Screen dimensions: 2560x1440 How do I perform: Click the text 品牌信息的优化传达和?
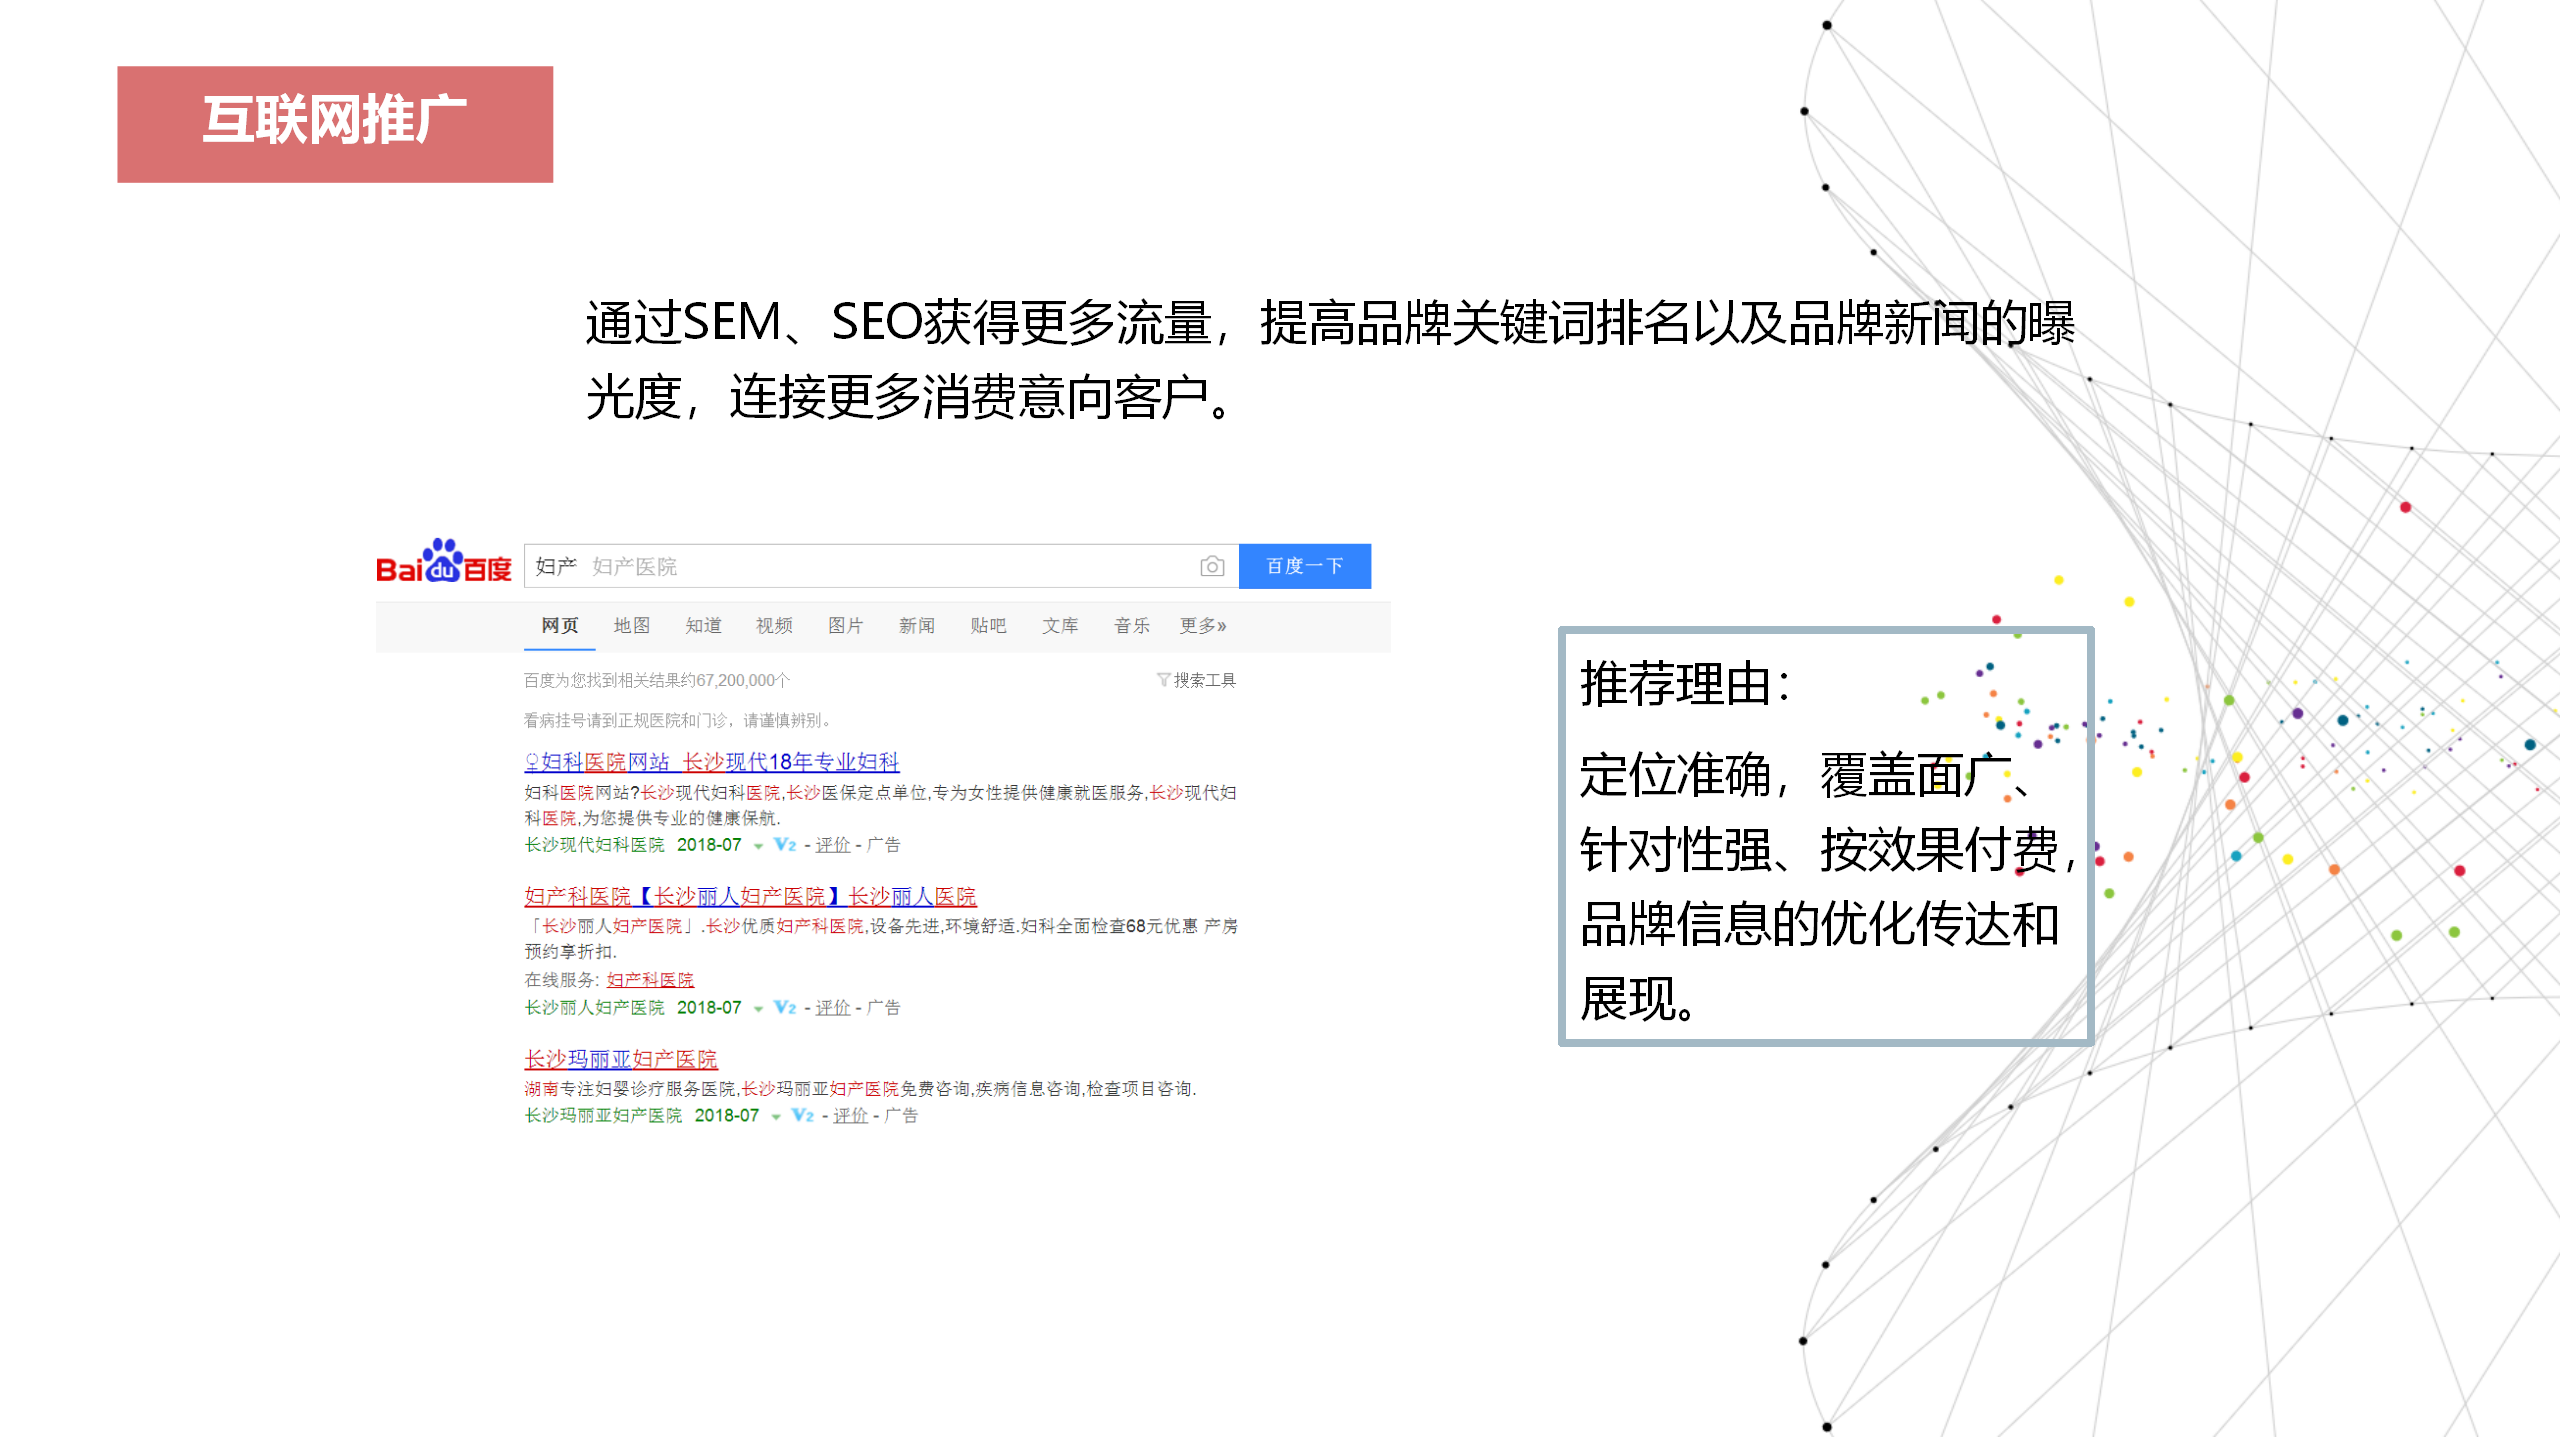click(1820, 925)
